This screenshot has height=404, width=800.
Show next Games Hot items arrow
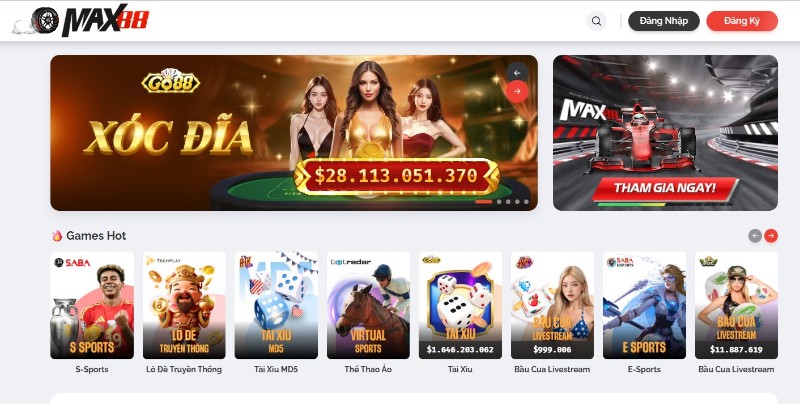771,236
